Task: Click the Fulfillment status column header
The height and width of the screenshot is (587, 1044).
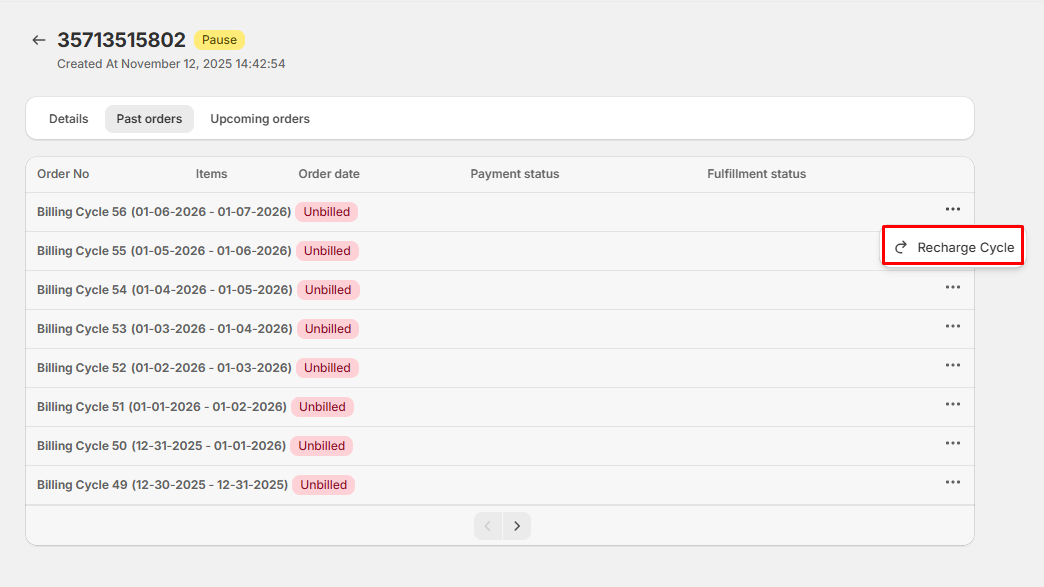Action: point(756,174)
